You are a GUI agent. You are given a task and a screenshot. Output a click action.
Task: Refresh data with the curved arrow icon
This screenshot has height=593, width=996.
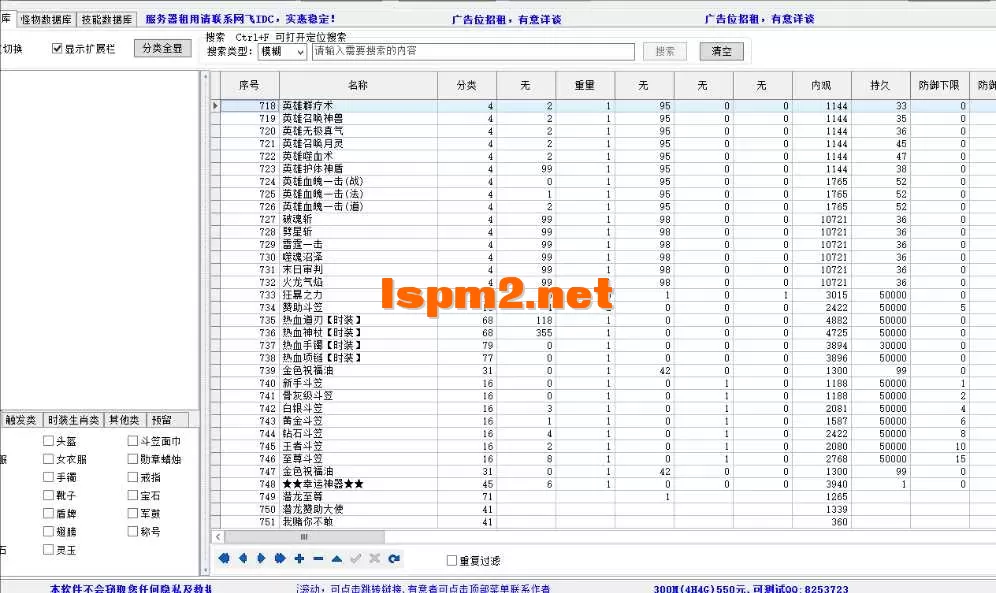click(395, 559)
